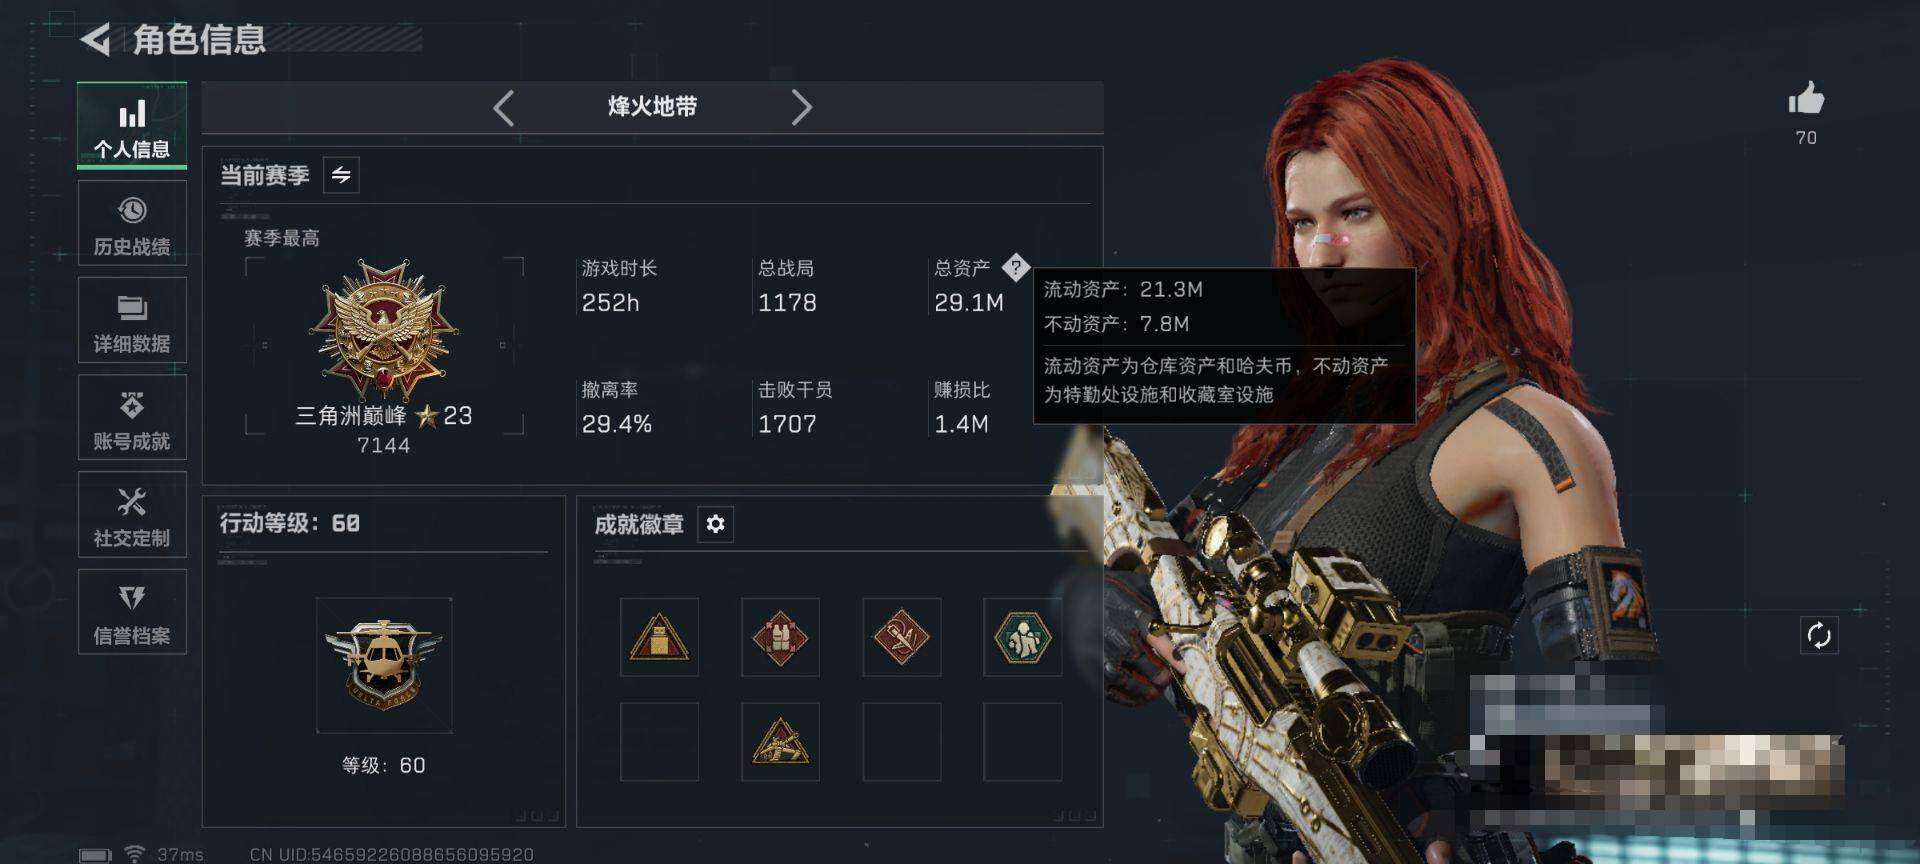
Task: Click the empty first badge slot in second row
Action: pos(659,741)
